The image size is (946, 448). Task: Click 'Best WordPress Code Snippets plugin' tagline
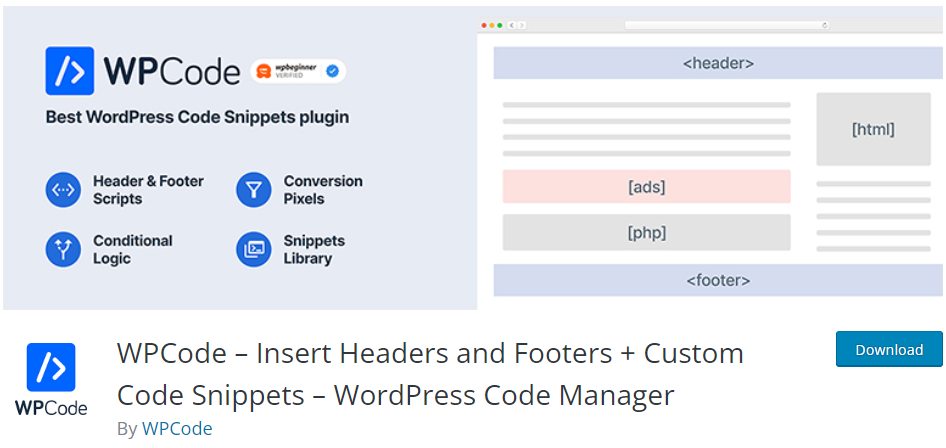197,117
